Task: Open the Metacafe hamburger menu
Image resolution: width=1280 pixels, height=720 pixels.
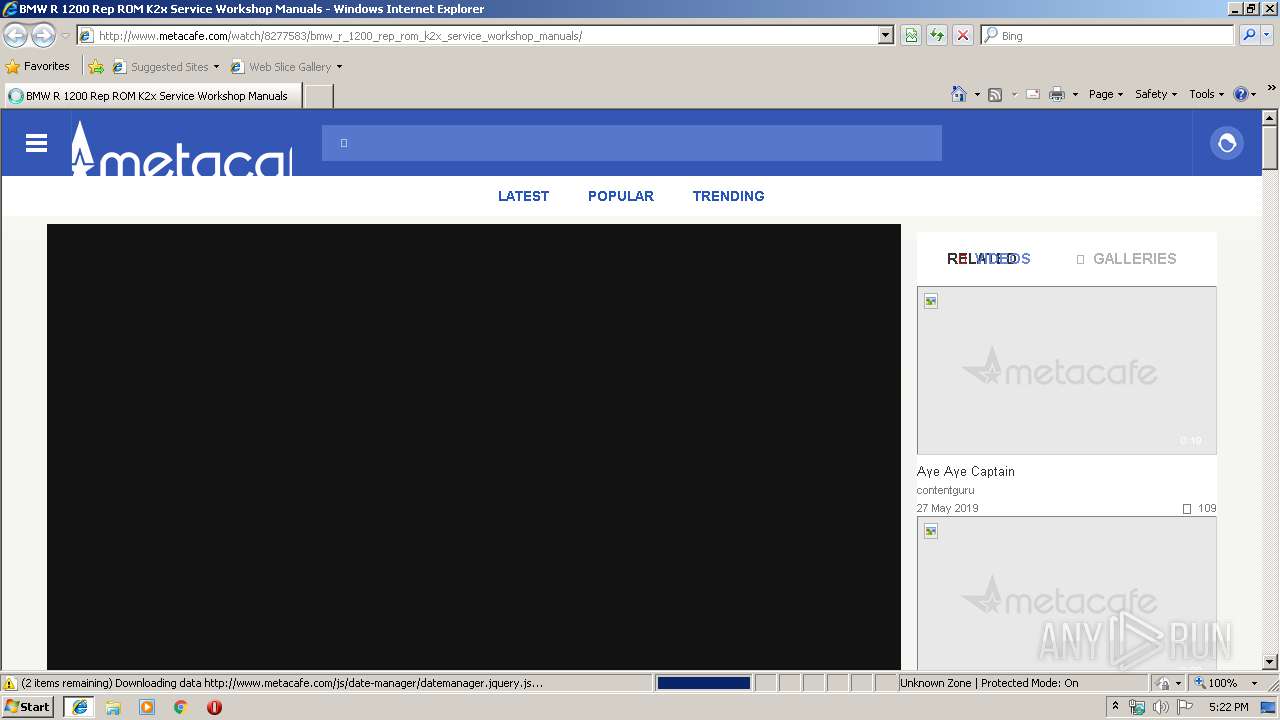Action: click(37, 143)
